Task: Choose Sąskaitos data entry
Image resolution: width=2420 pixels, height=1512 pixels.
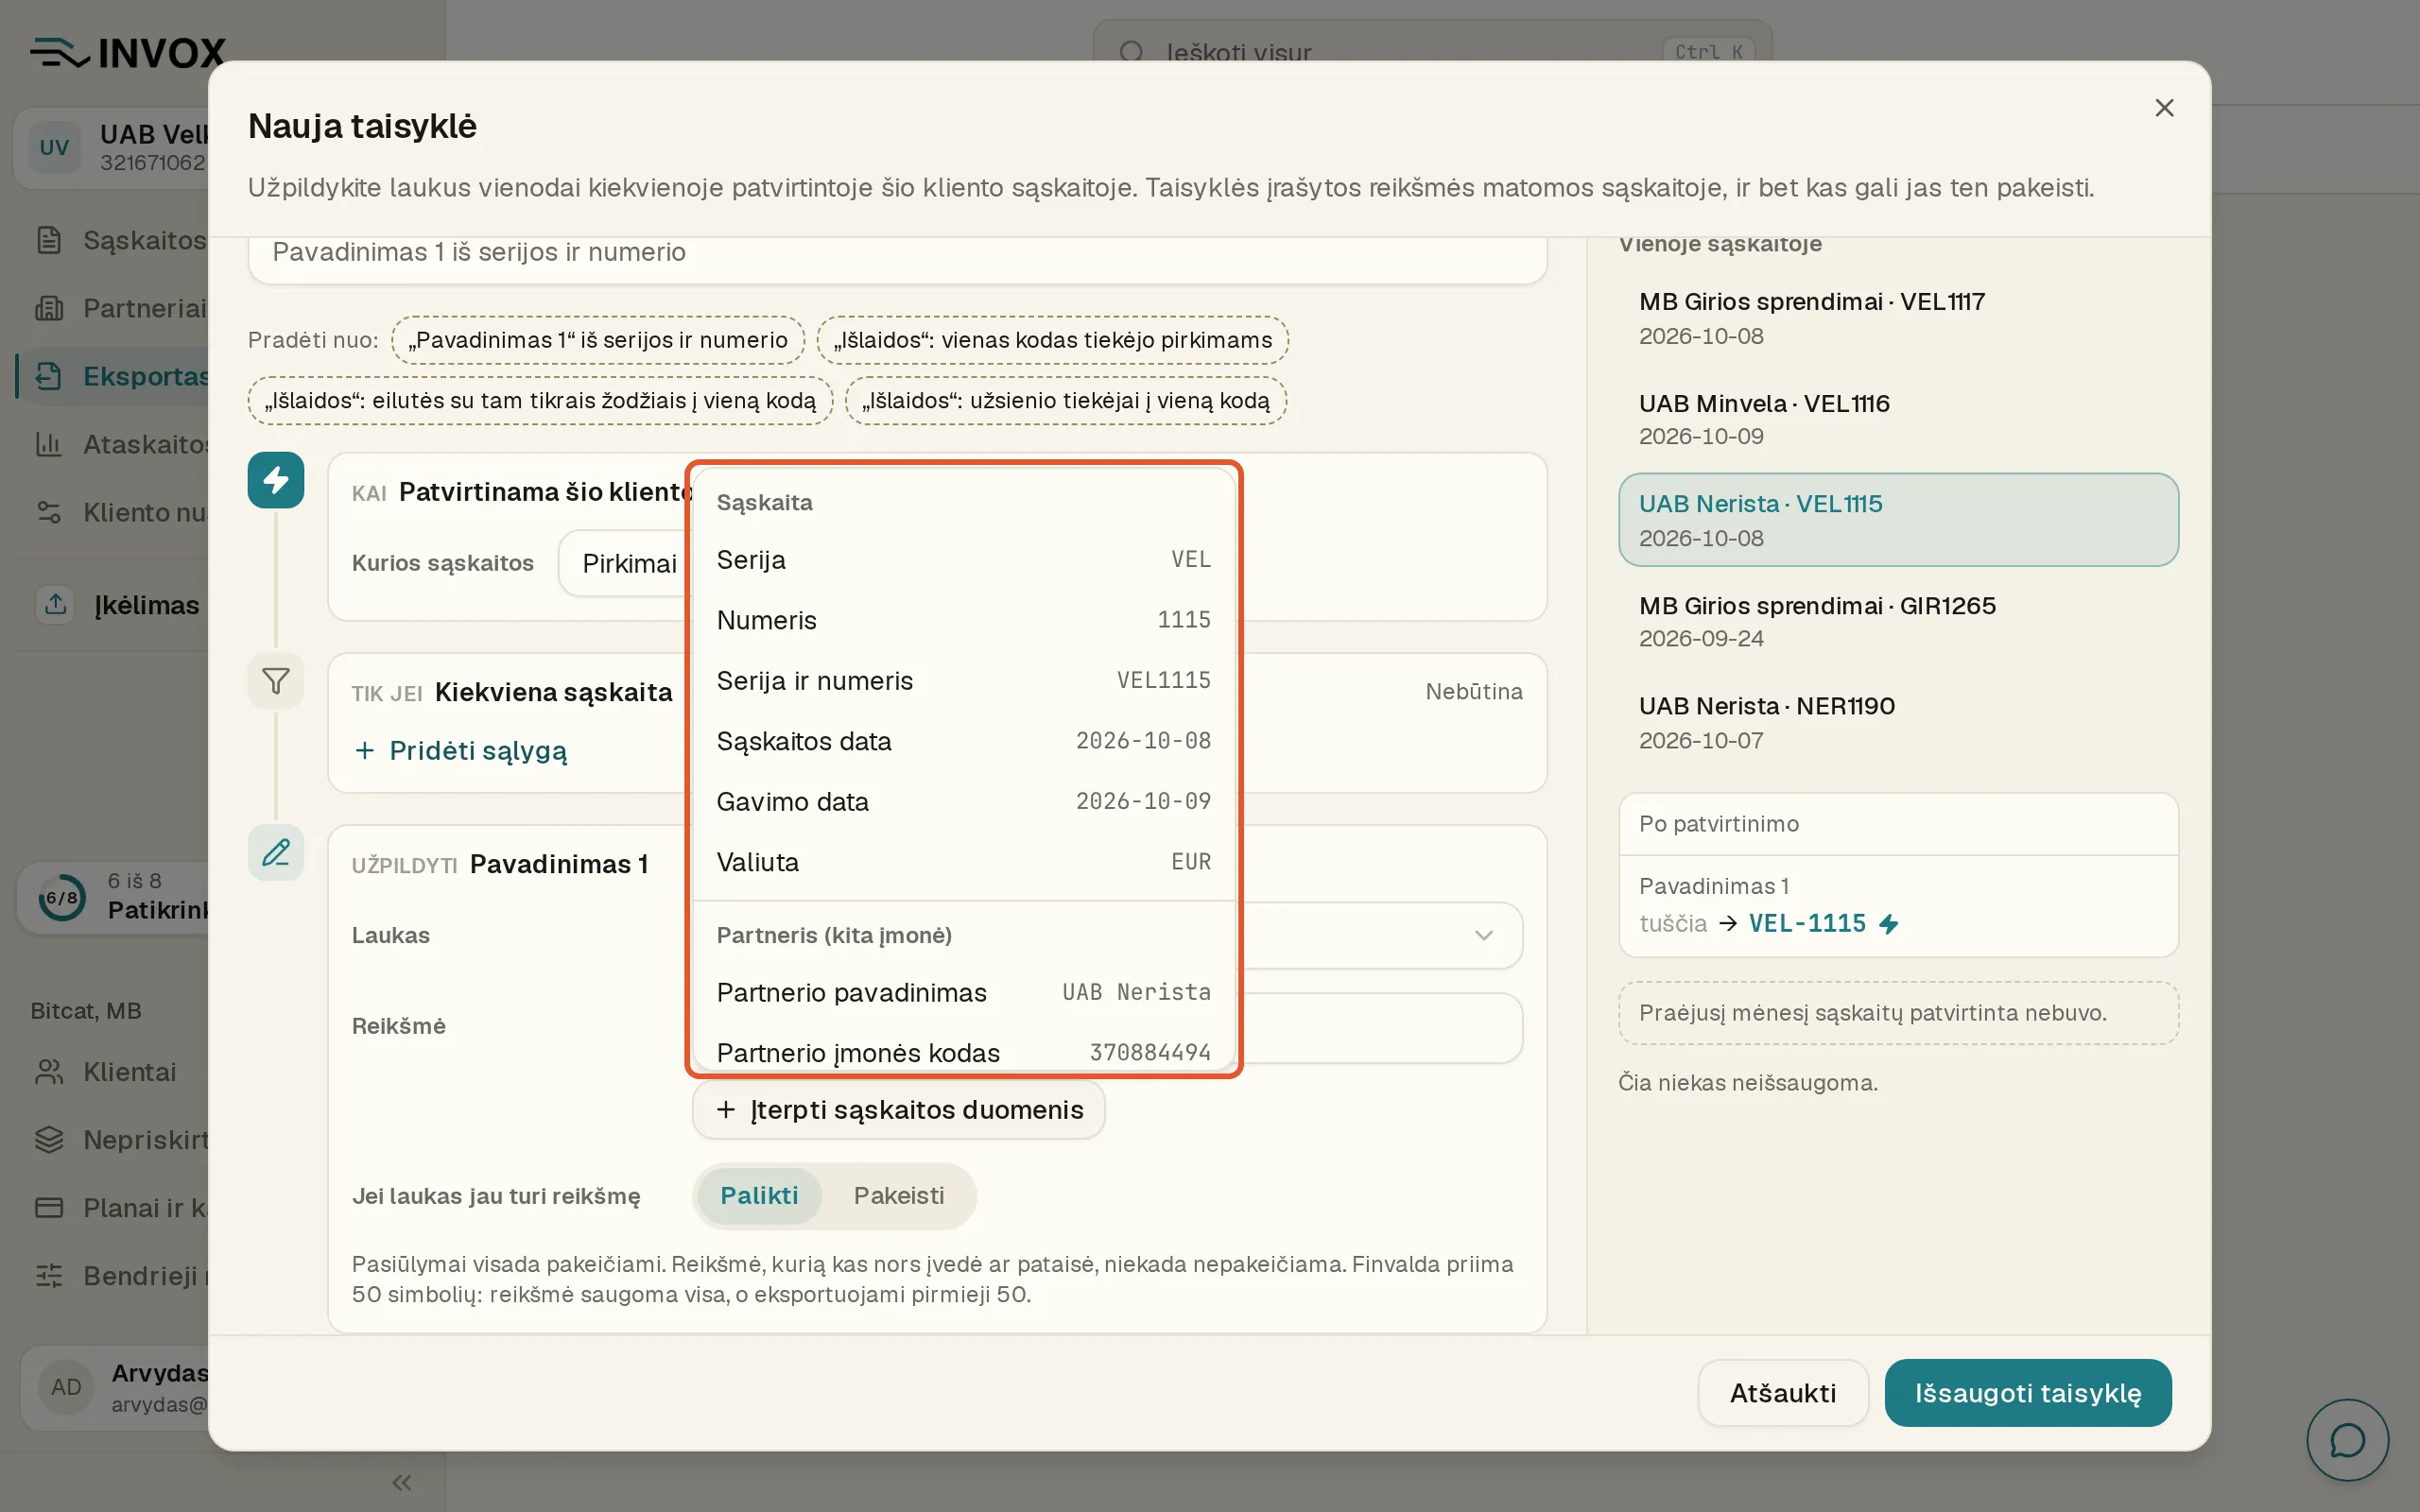Action: pos(963,741)
